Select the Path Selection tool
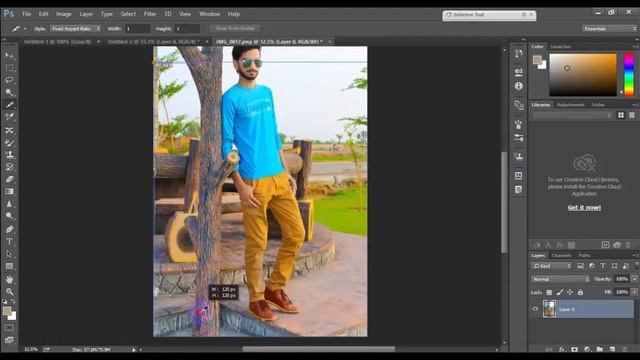This screenshot has width=640, height=360. [9, 253]
